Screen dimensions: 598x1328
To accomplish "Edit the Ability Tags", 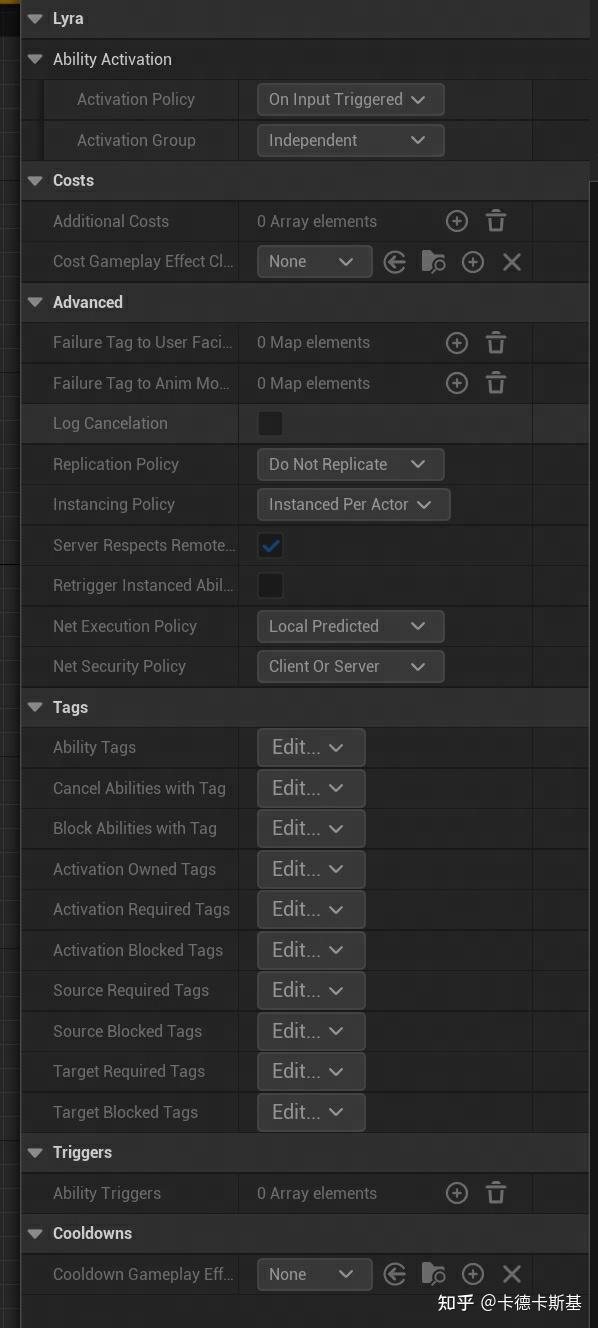I will [311, 748].
